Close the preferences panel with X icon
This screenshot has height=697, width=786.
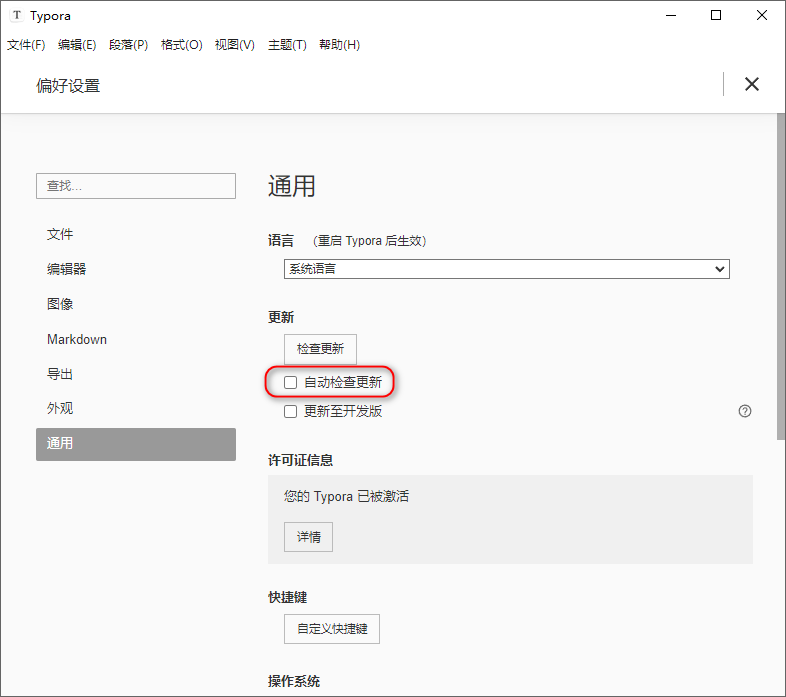751,84
